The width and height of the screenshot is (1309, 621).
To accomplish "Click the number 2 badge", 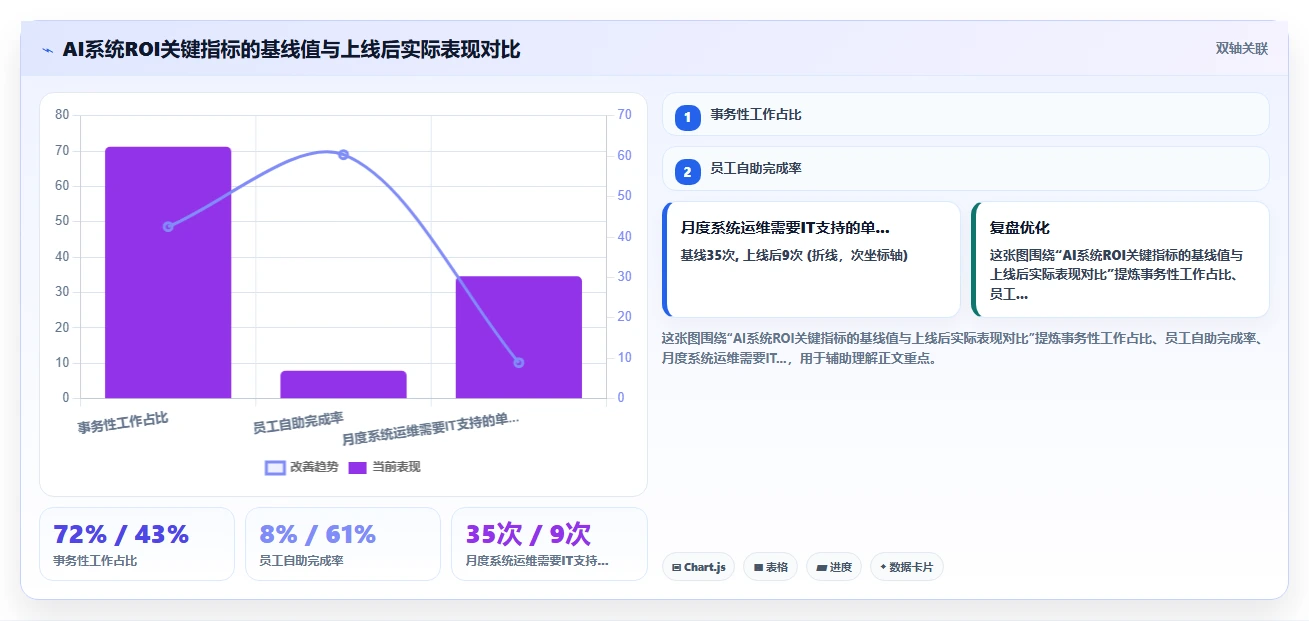I will (x=688, y=171).
